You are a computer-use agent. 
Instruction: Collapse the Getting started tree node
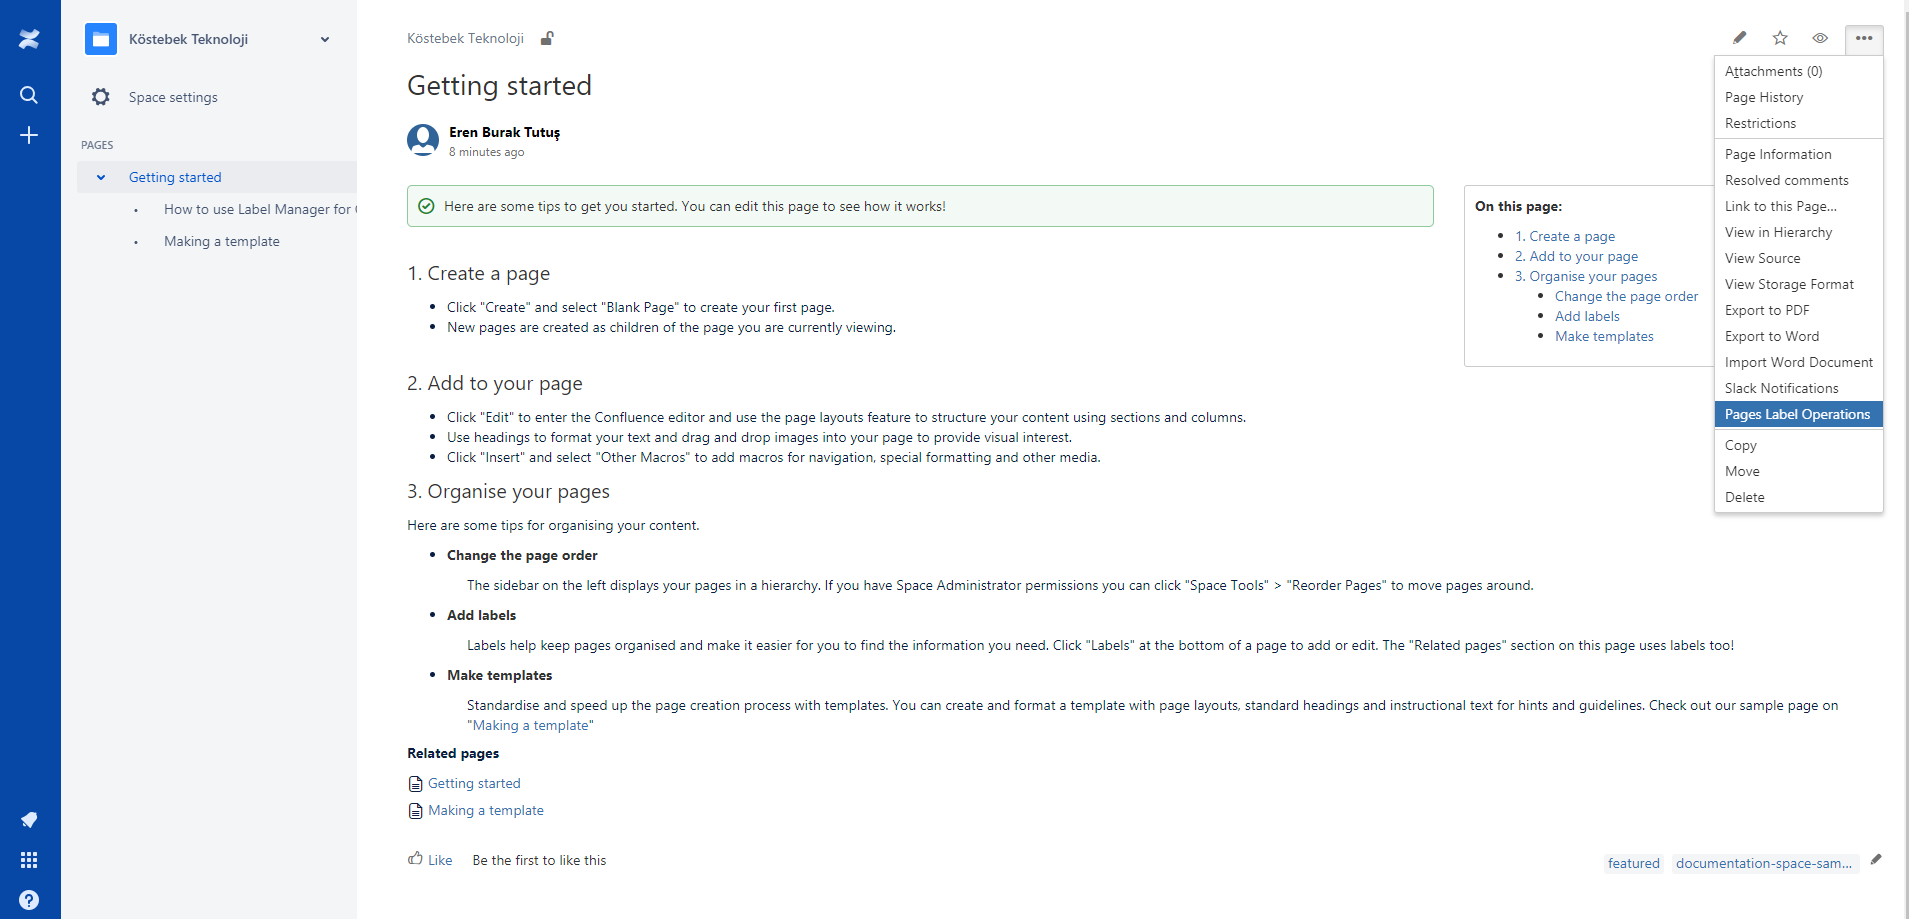point(101,177)
